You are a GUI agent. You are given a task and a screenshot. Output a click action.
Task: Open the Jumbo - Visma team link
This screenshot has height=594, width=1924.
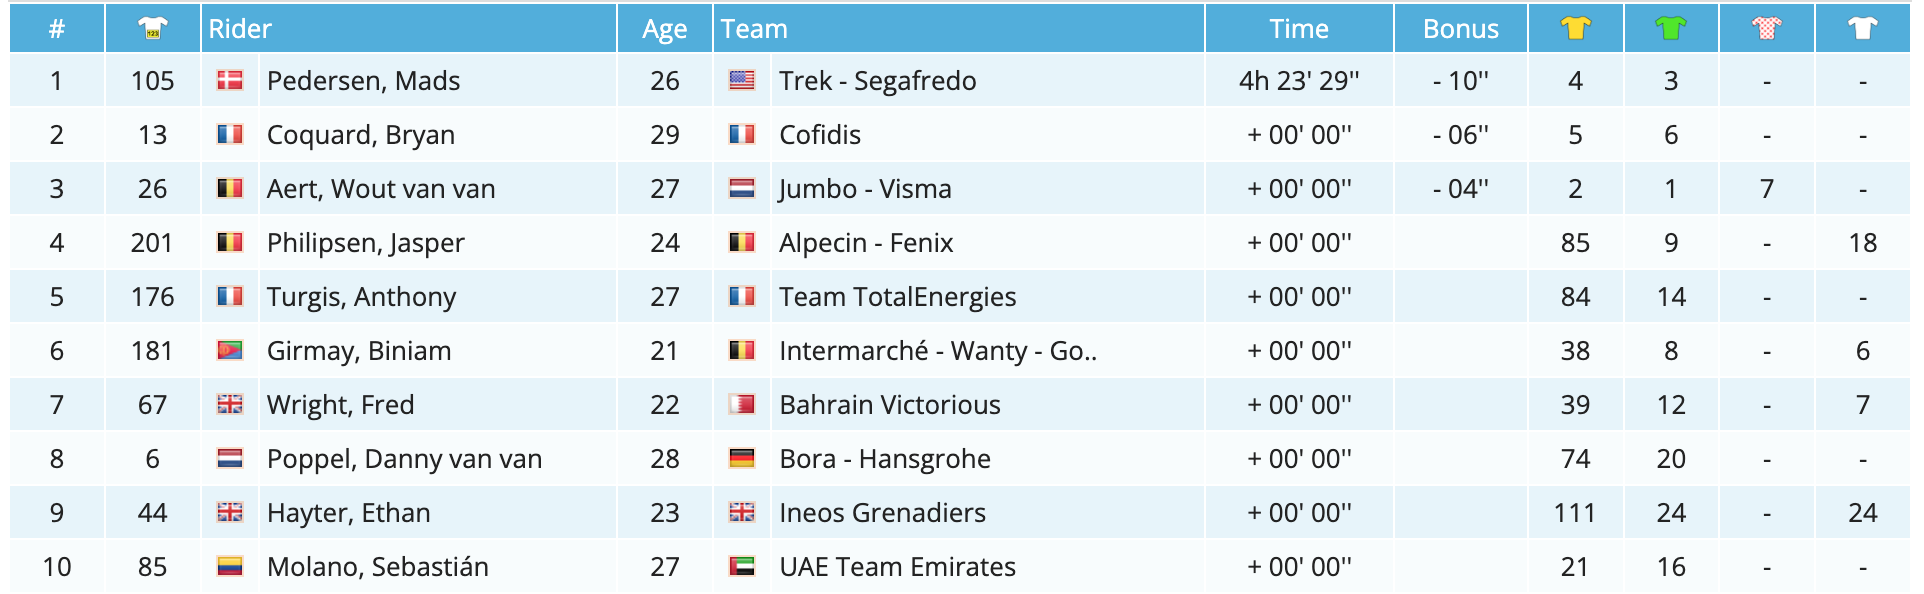click(865, 189)
